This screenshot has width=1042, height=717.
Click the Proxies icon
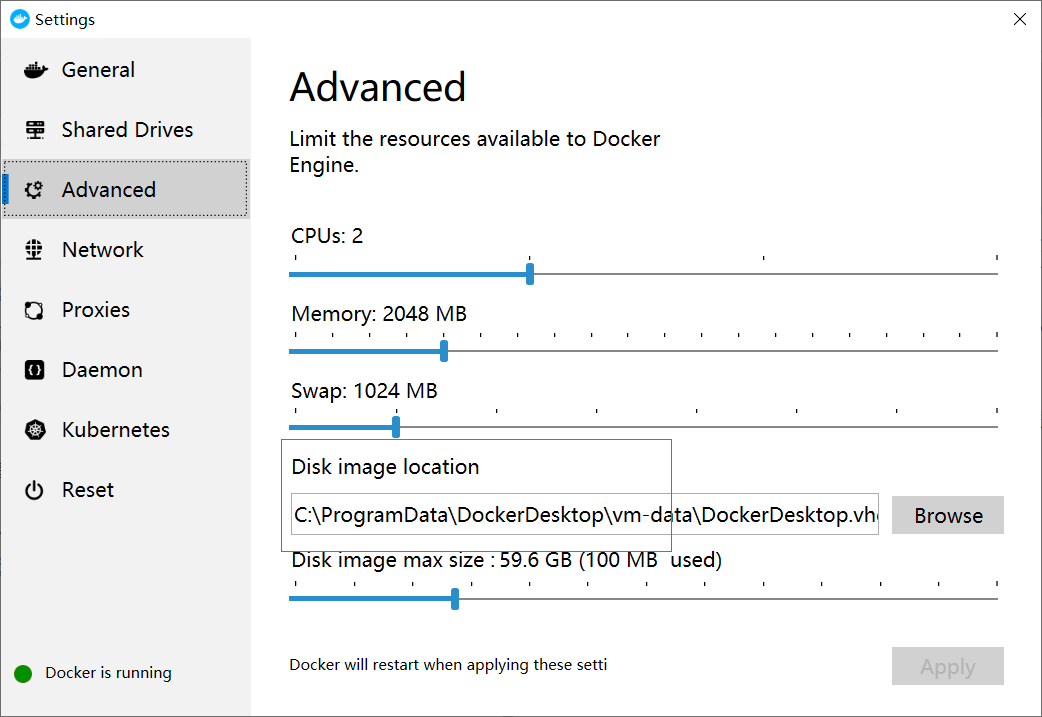[x=35, y=310]
